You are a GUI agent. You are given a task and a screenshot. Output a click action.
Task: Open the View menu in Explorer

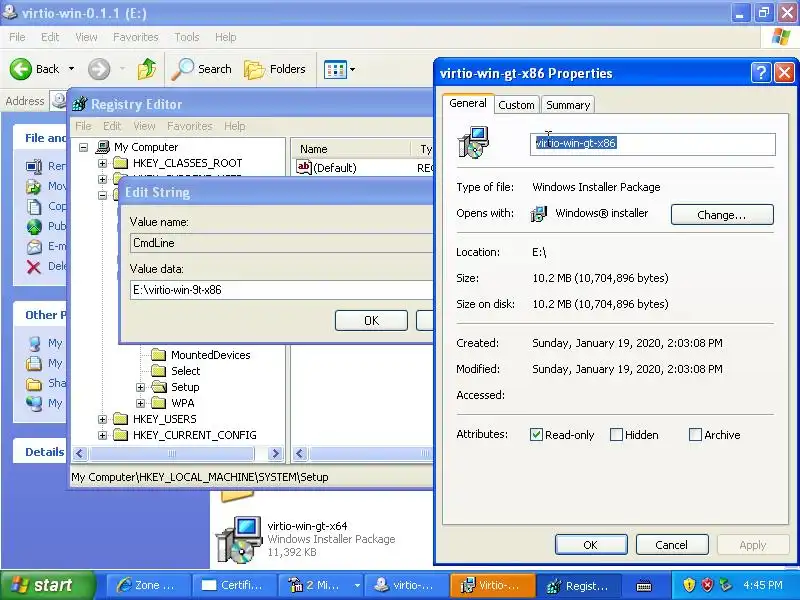(x=86, y=37)
